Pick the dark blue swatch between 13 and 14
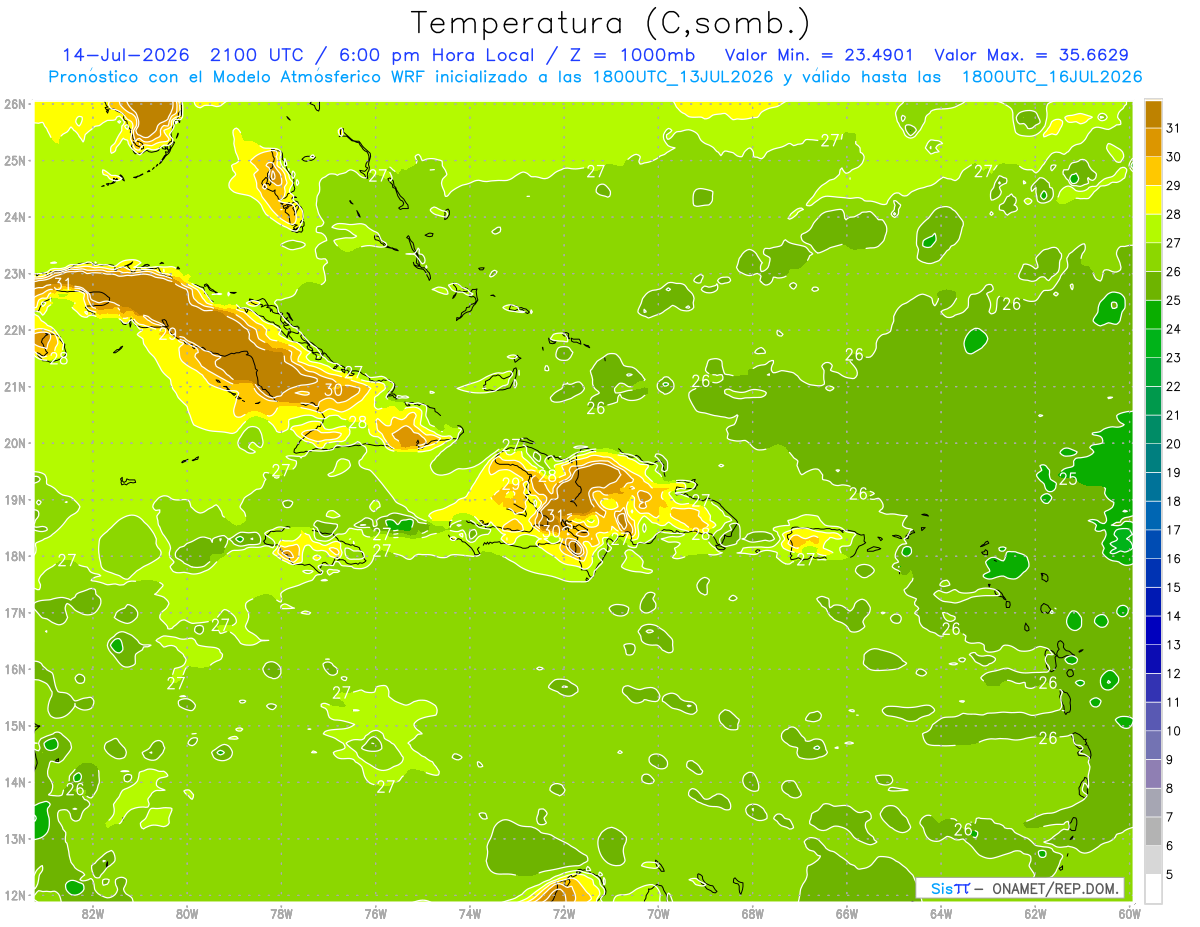 (x=1153, y=630)
